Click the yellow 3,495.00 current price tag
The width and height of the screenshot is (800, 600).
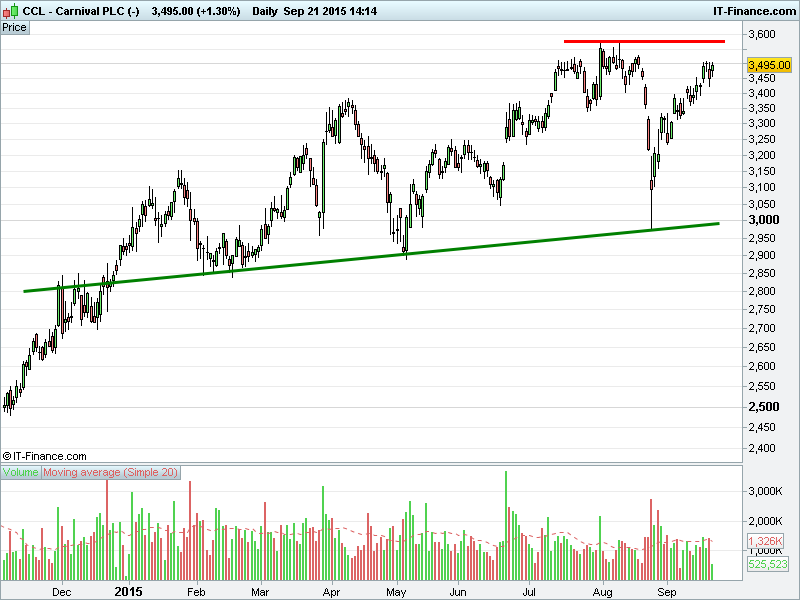(x=769, y=64)
